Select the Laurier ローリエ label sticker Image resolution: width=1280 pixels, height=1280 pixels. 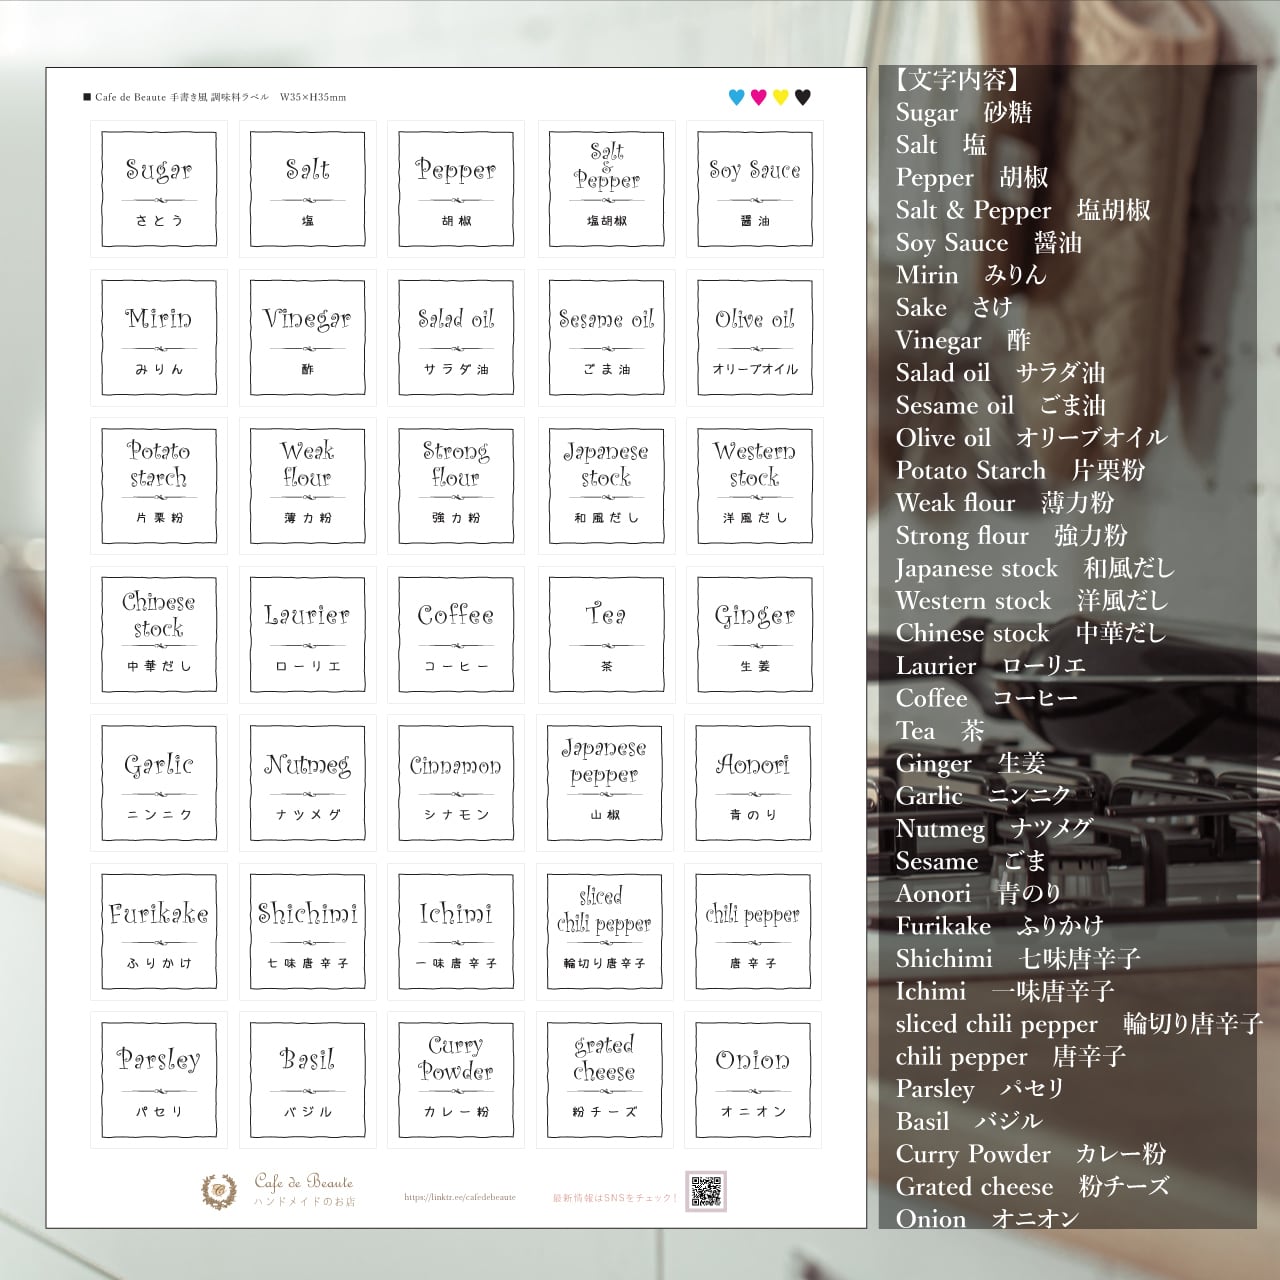click(x=308, y=635)
